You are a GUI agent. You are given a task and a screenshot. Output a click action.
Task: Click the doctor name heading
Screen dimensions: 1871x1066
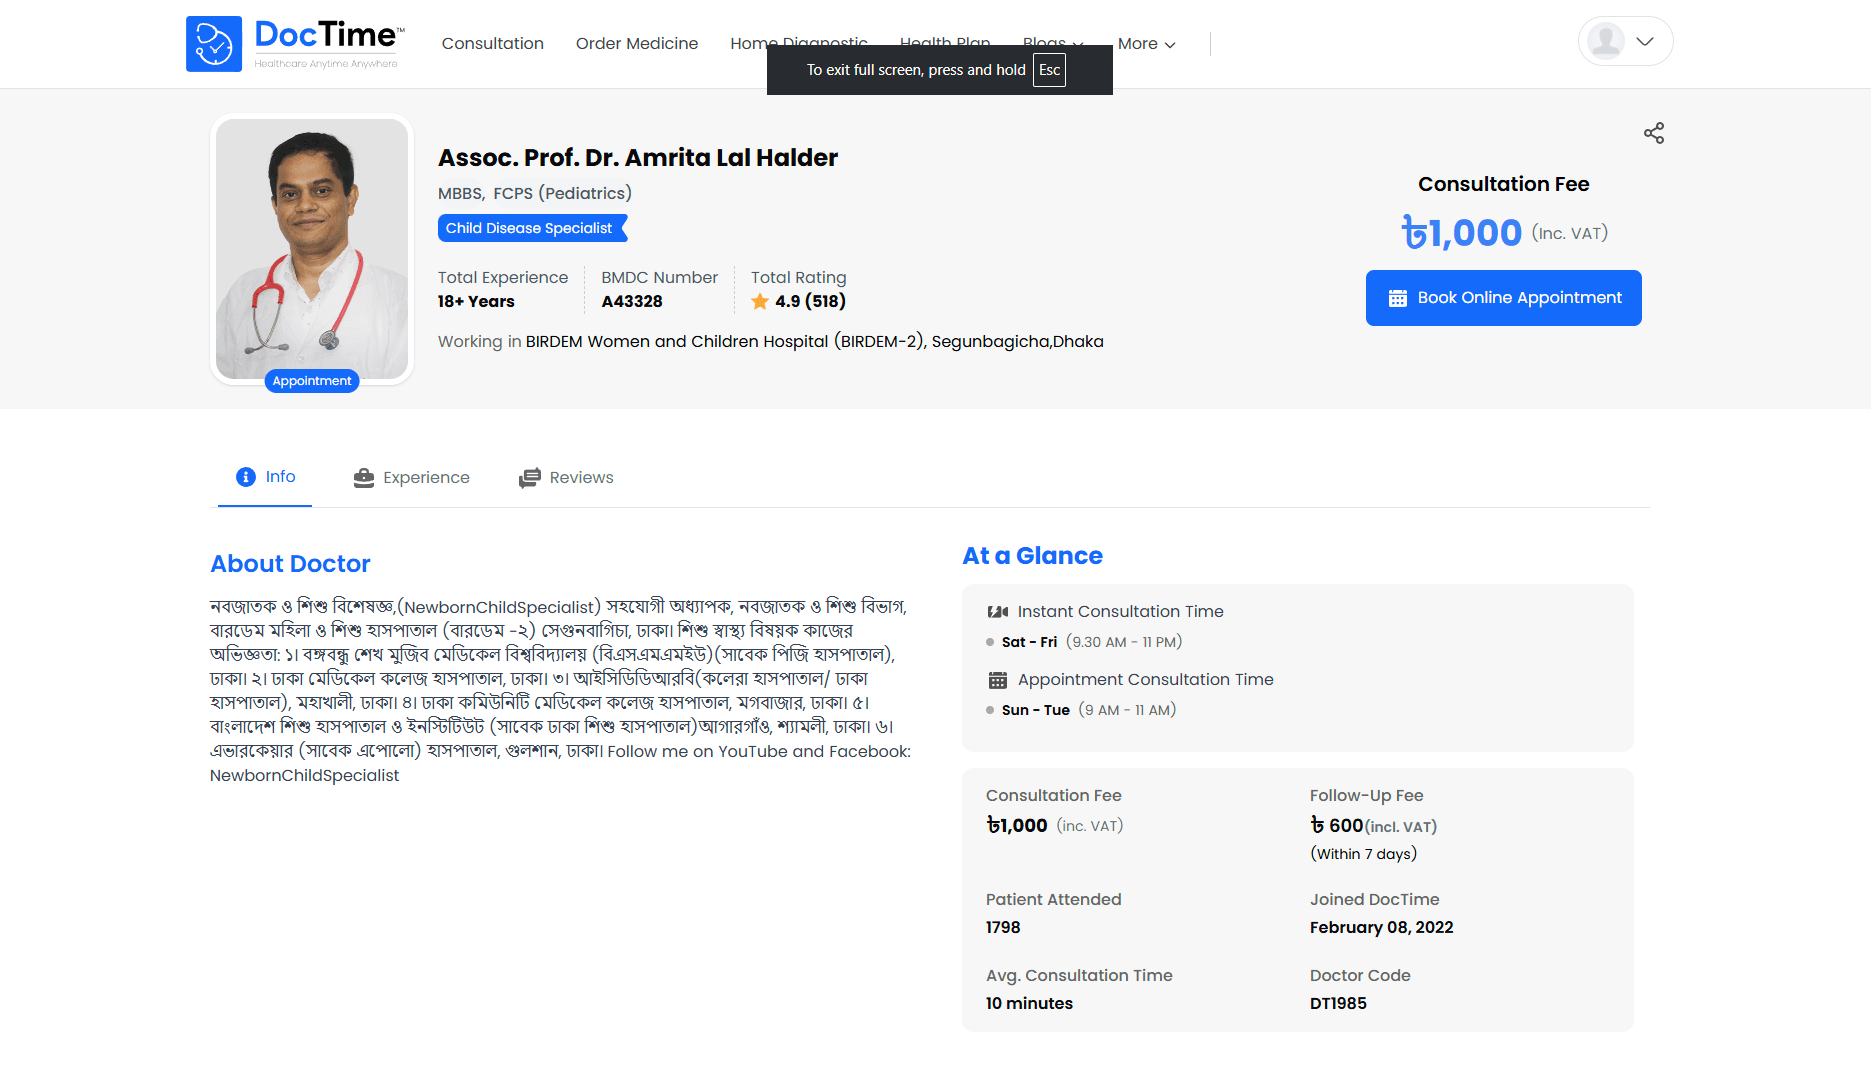[x=638, y=158]
